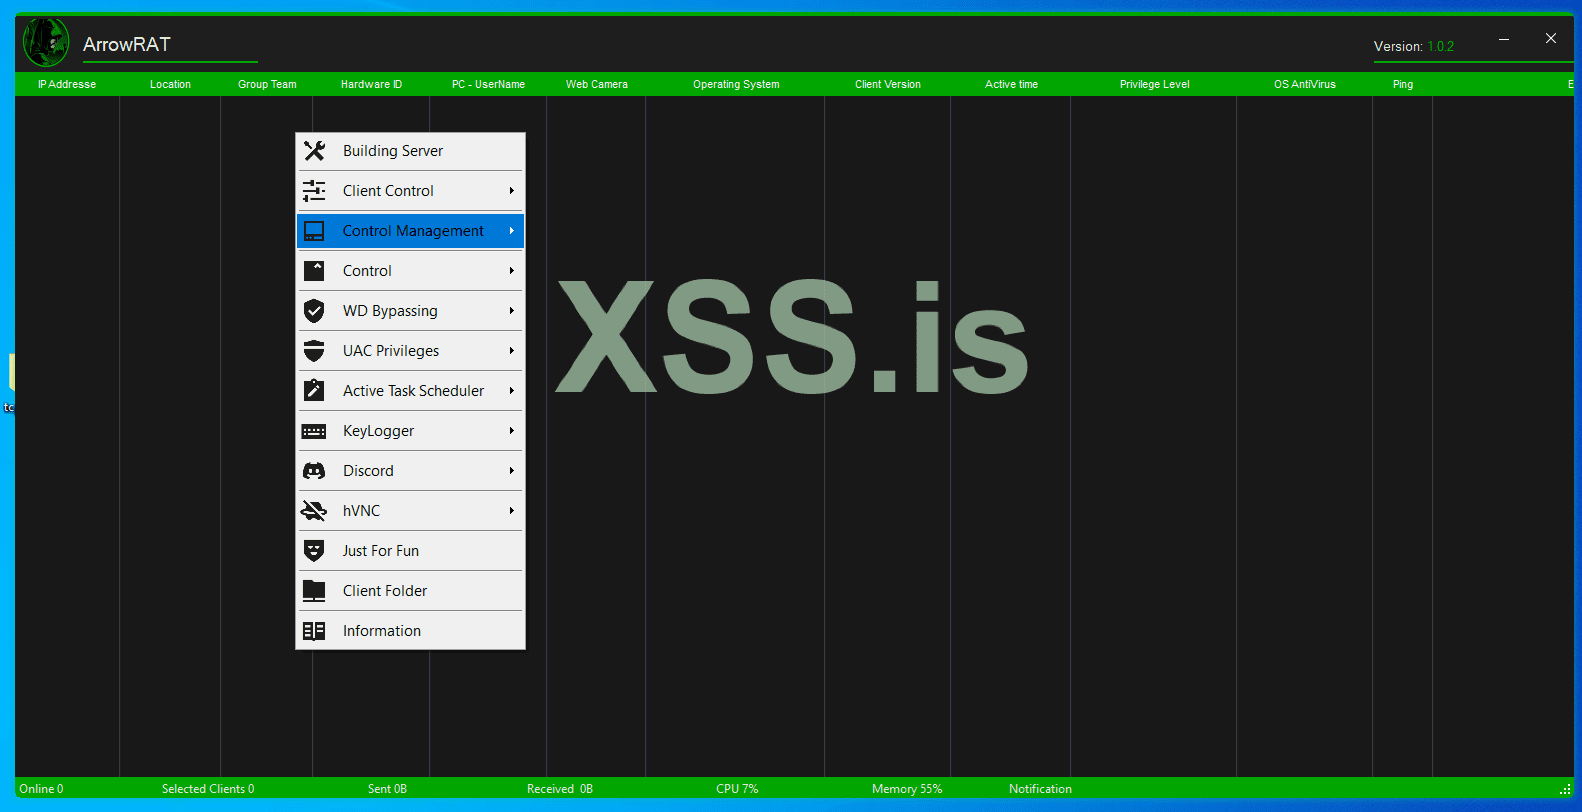This screenshot has width=1582, height=812.
Task: Choose the Just For Fun menu label
Action: click(x=381, y=551)
